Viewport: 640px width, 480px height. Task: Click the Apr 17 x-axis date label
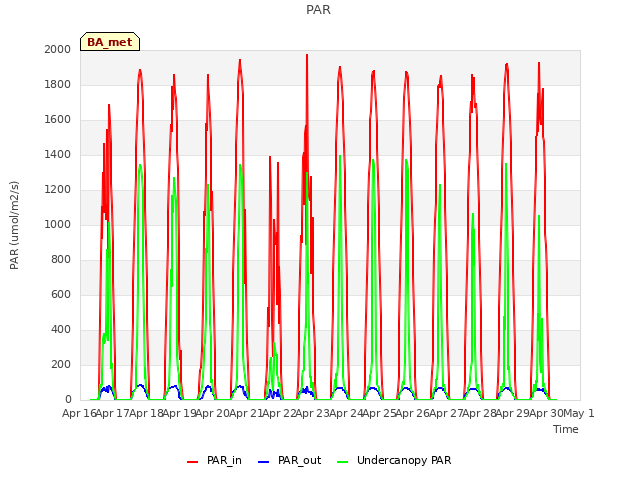112,413
